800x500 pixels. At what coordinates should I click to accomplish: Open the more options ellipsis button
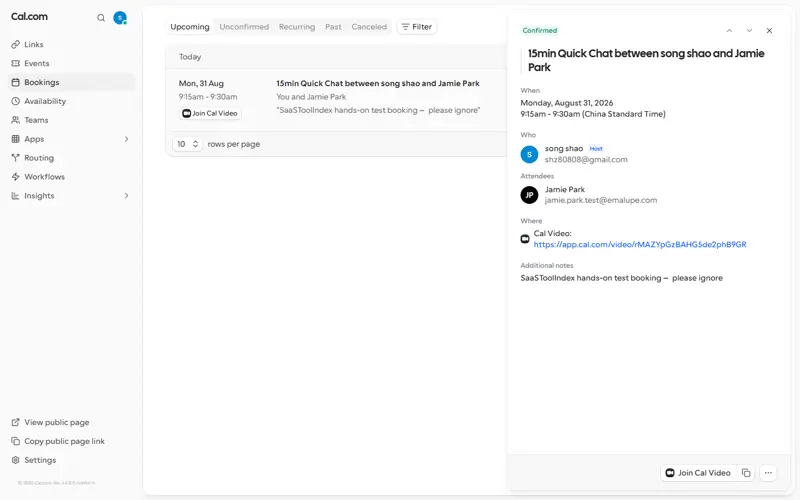pos(768,473)
